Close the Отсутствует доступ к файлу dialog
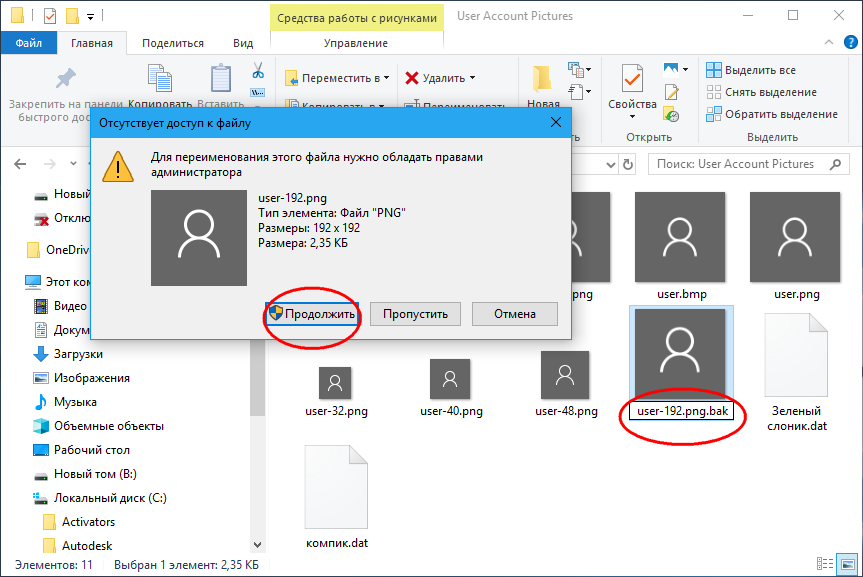 [556, 122]
